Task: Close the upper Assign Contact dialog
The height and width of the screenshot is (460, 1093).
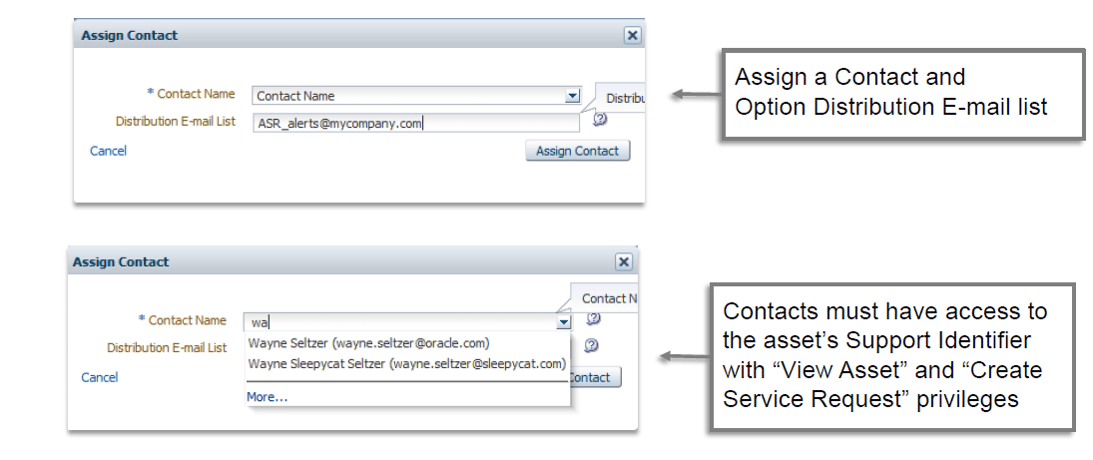Action: coord(632,35)
